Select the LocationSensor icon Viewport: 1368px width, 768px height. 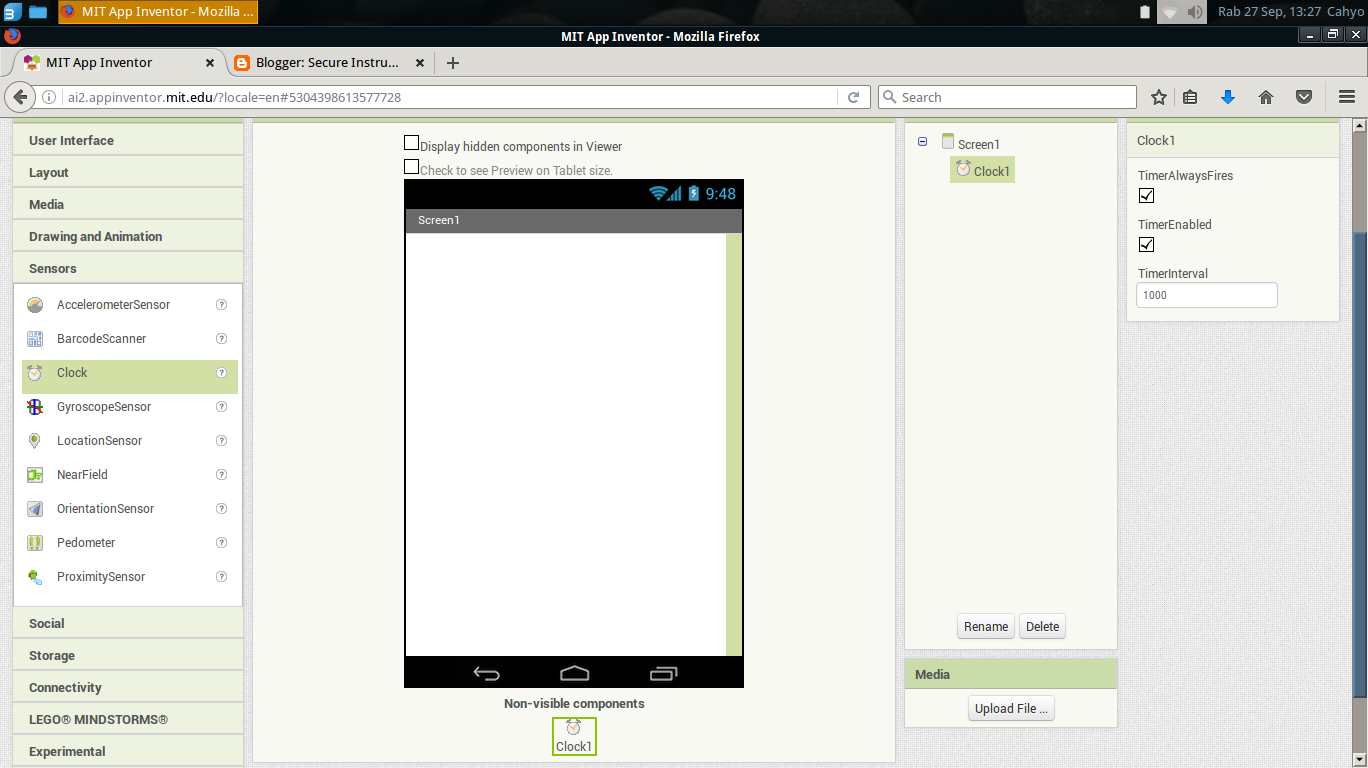coord(35,440)
